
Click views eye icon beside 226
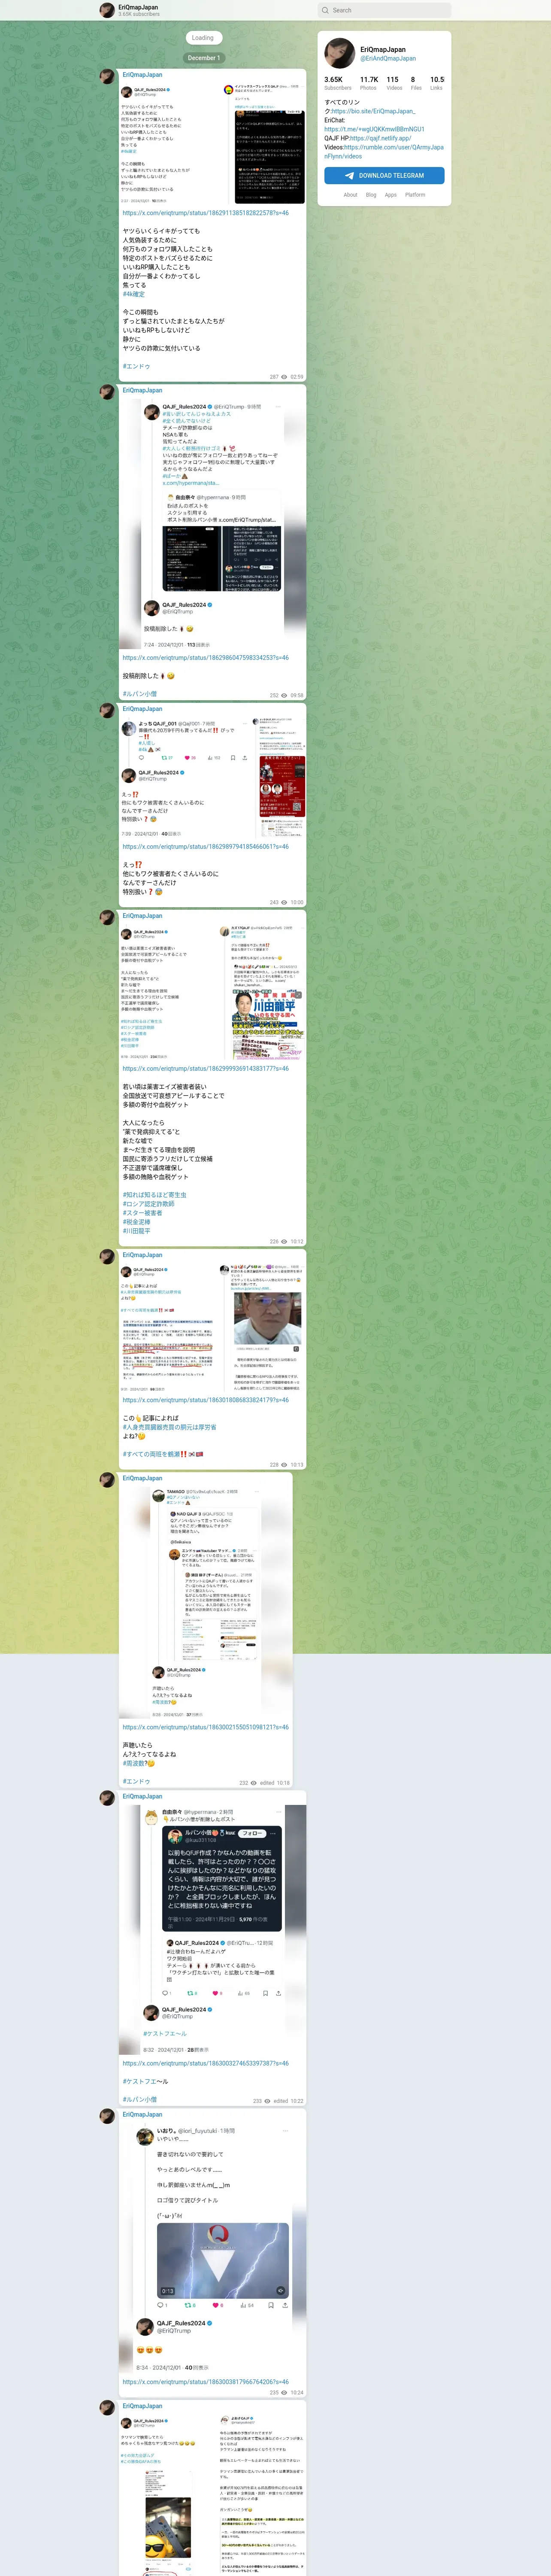tap(285, 1241)
